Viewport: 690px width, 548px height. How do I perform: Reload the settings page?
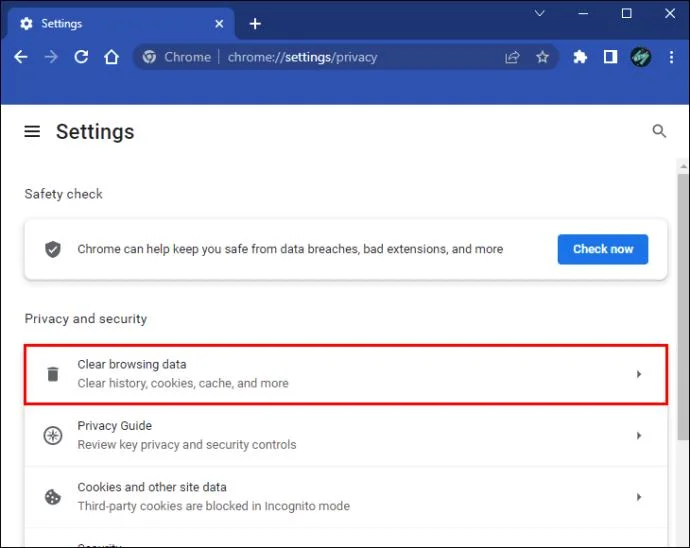click(81, 57)
